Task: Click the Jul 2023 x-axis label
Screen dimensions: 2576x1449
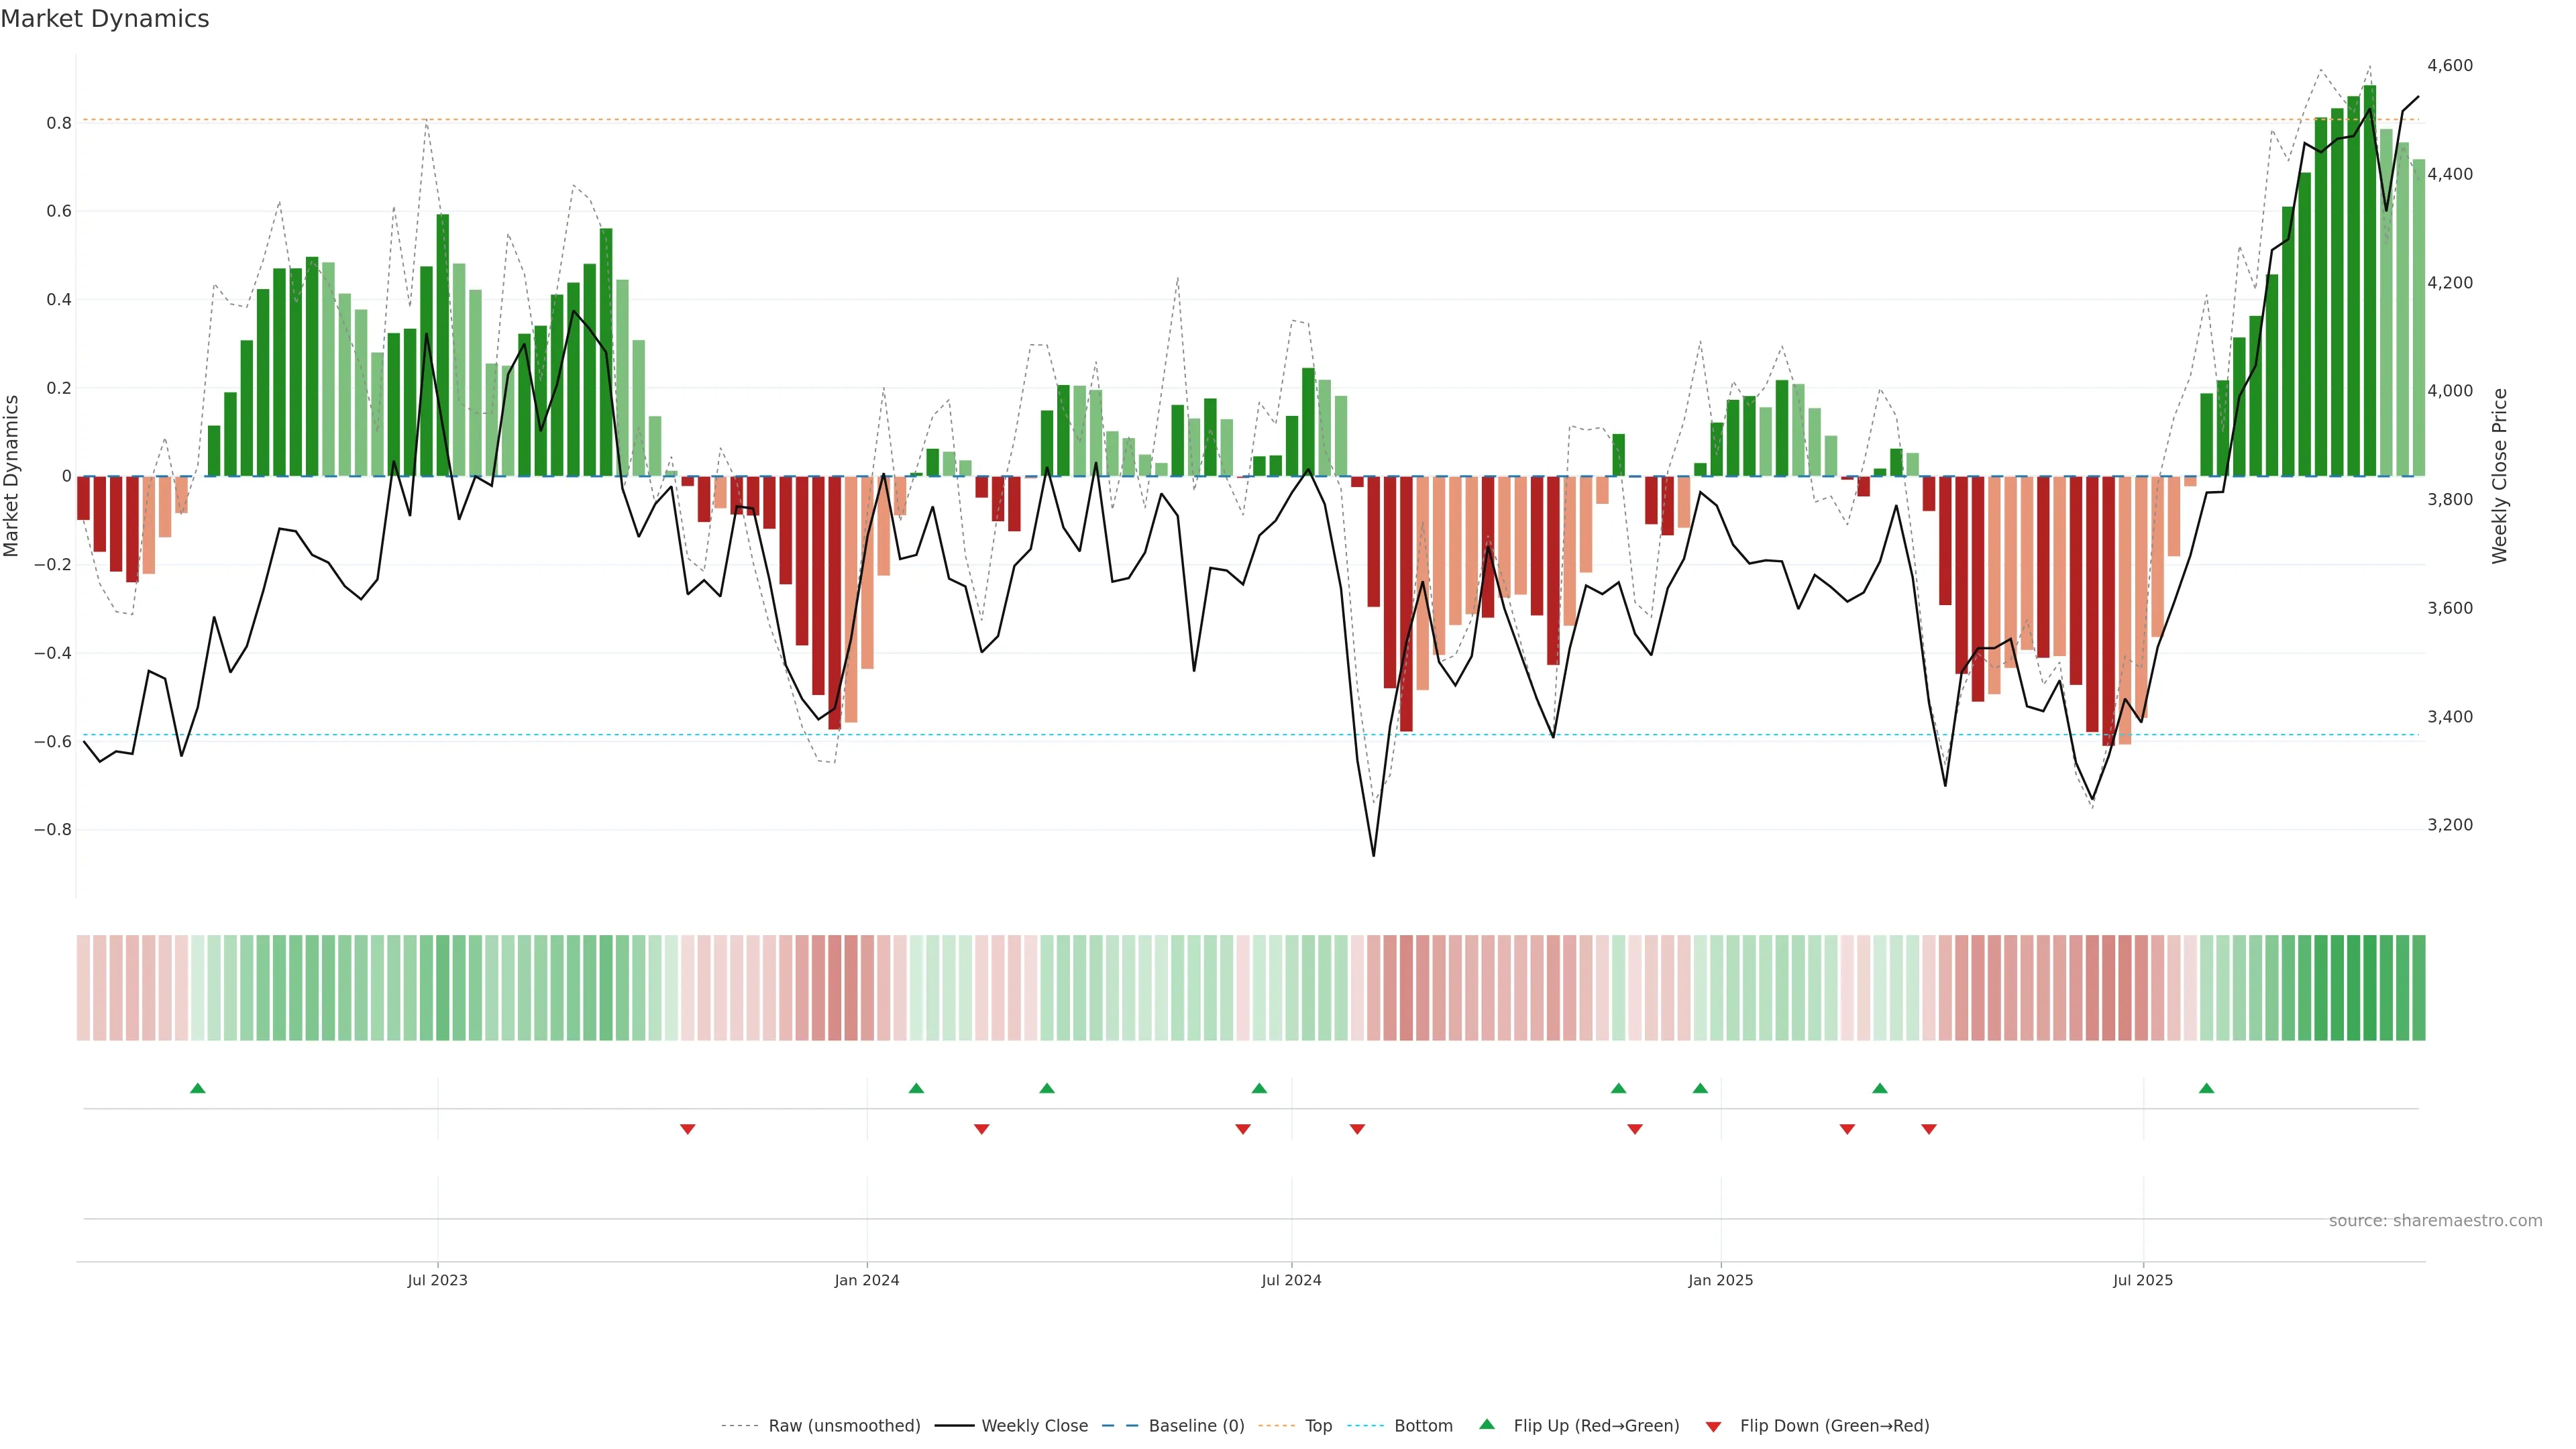Action: 437,1280
